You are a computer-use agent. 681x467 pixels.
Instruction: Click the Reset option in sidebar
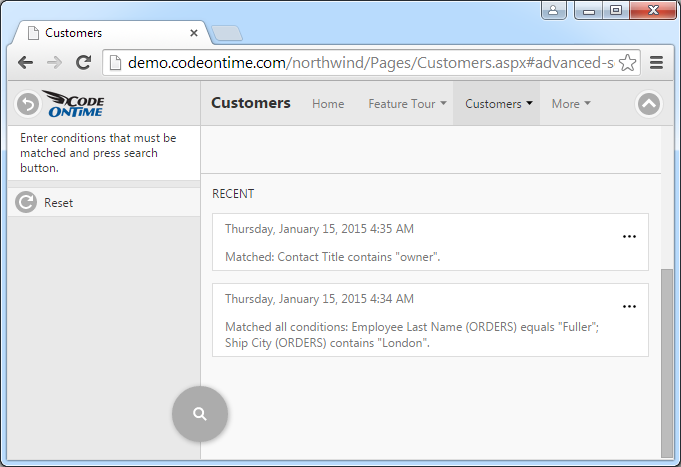coord(58,203)
